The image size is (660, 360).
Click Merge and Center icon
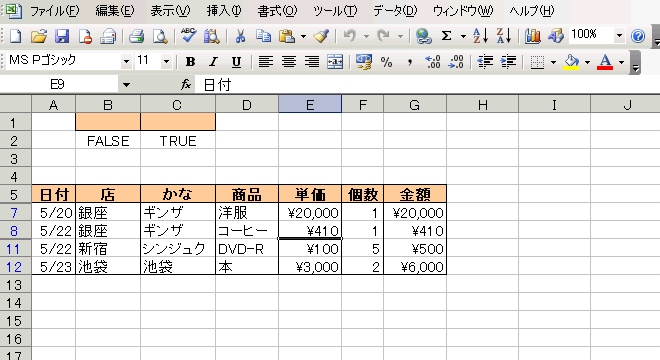(335, 62)
